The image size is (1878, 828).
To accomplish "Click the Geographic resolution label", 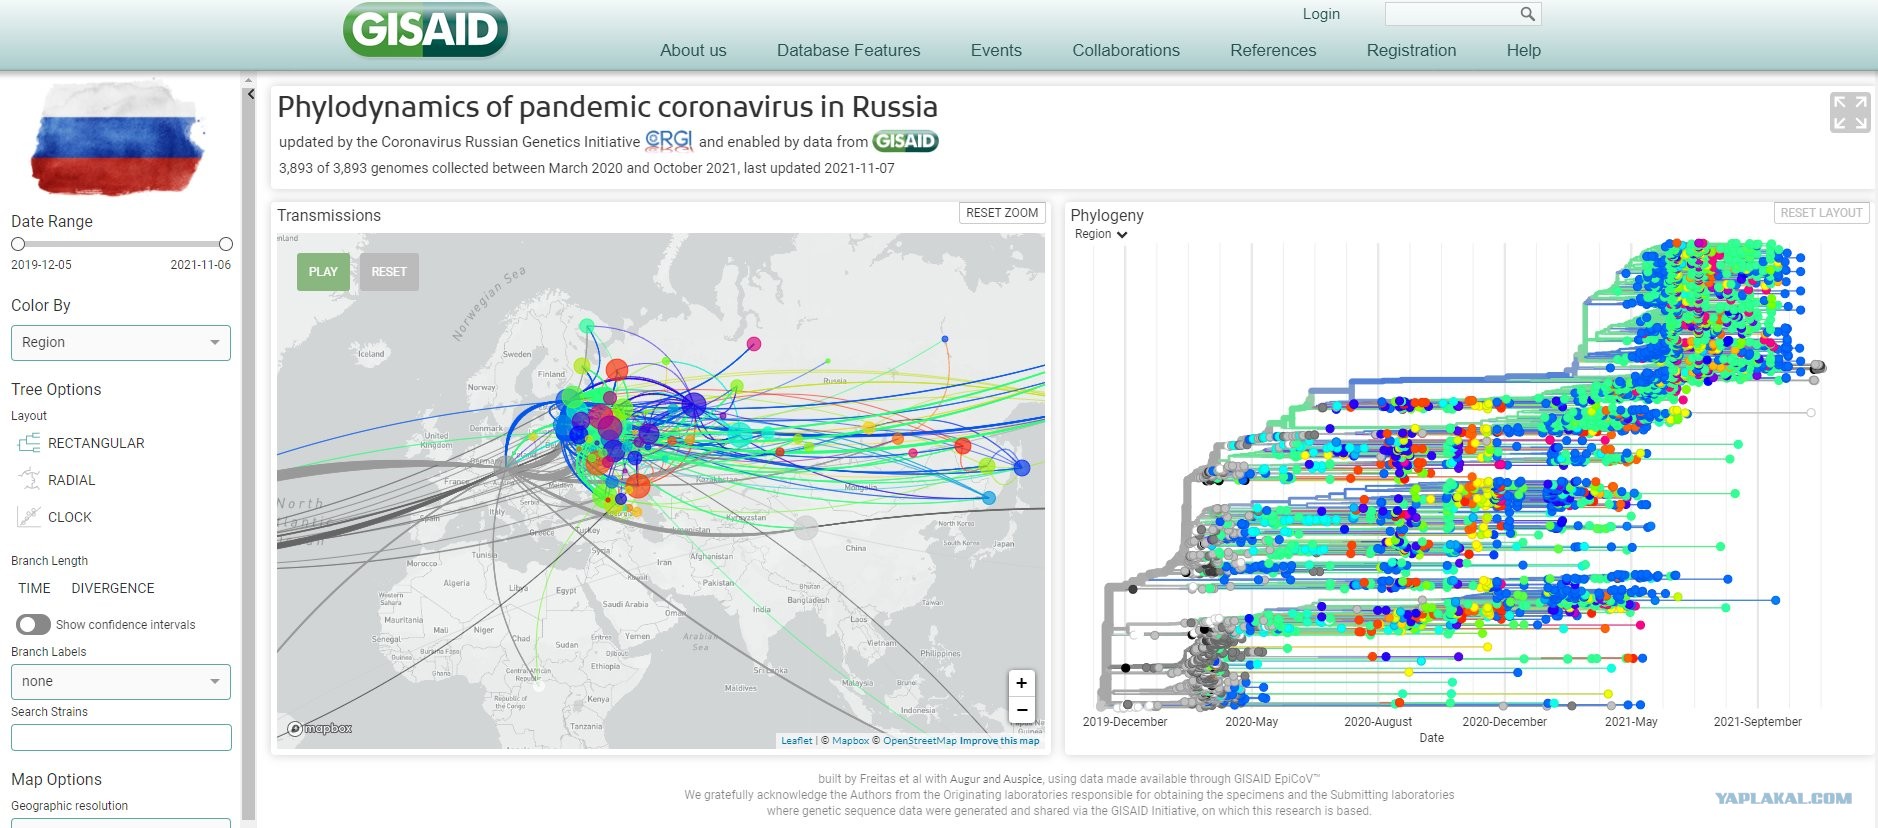I will pos(70,806).
